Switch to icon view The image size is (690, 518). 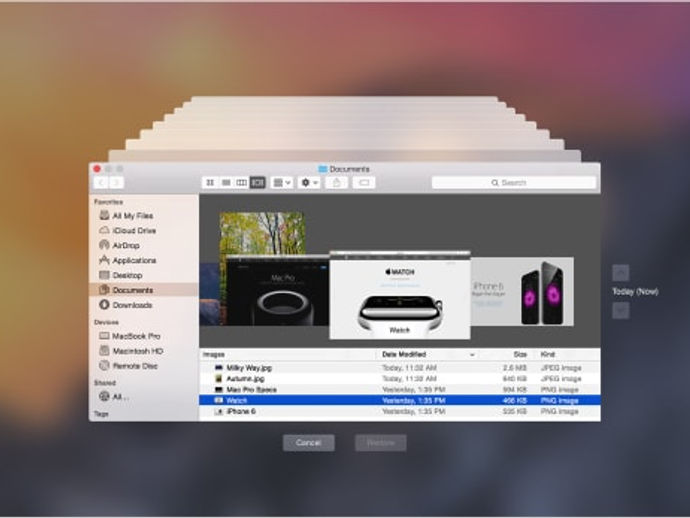tap(210, 183)
